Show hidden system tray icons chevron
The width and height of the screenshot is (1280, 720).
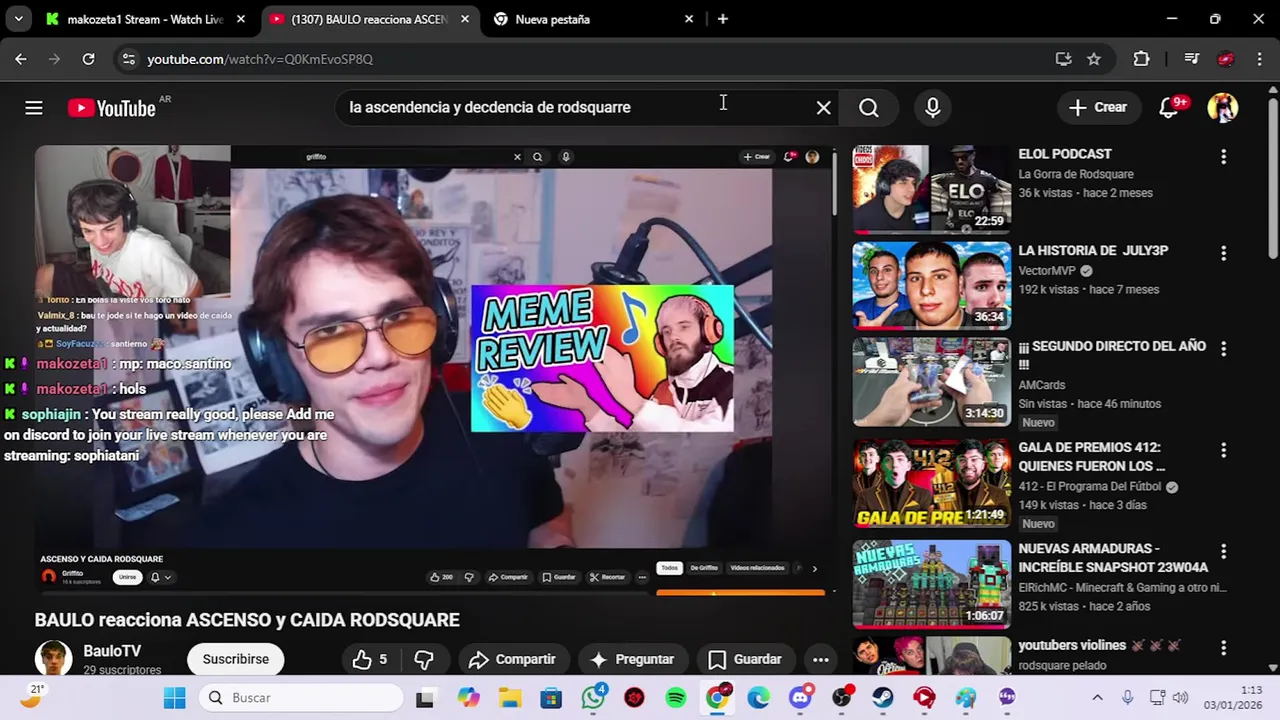[x=1097, y=698]
